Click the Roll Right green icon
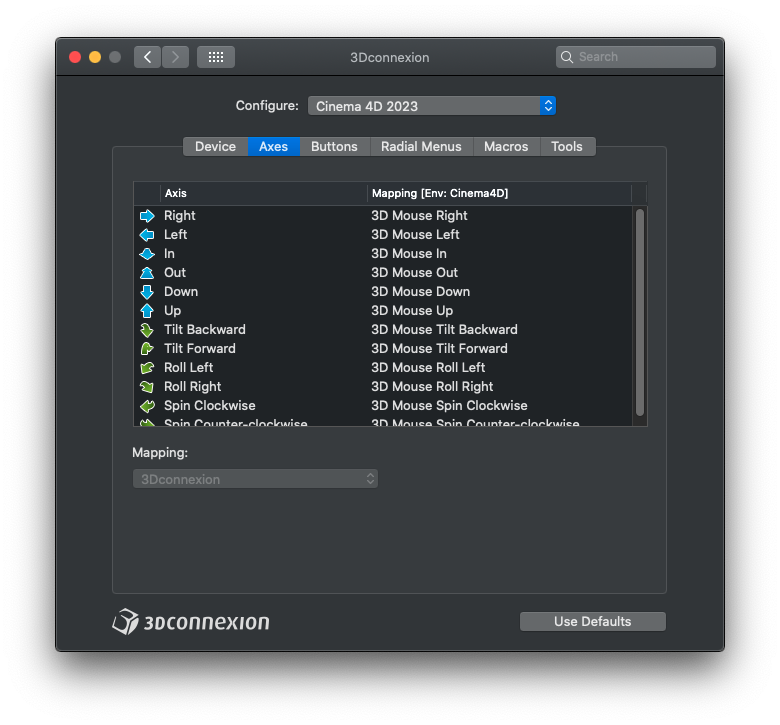 click(x=147, y=387)
